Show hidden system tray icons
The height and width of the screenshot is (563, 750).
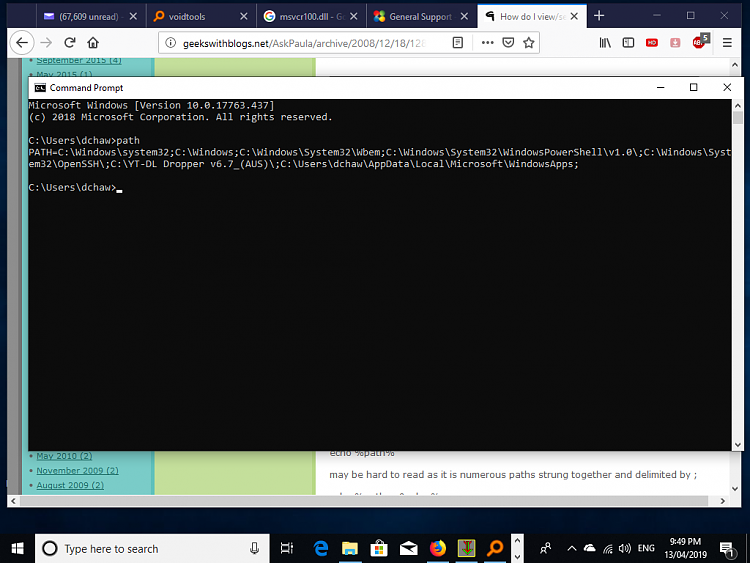572,548
